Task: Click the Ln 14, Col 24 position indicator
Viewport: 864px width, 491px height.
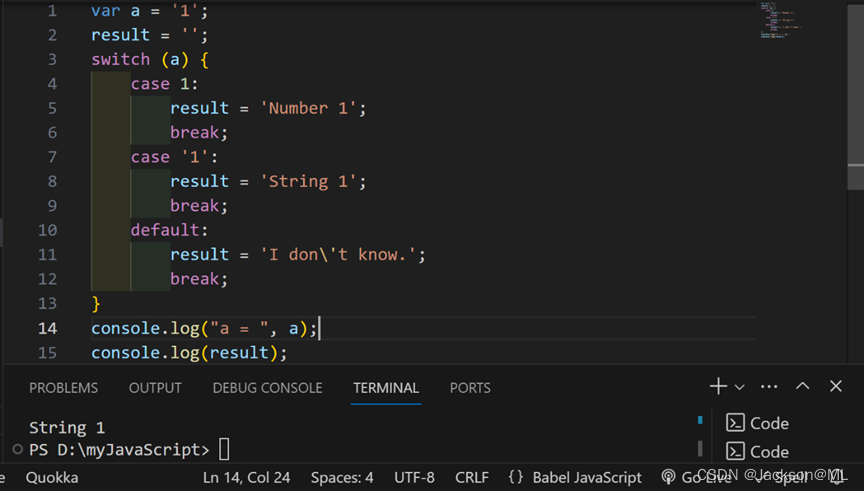Action: [246, 478]
